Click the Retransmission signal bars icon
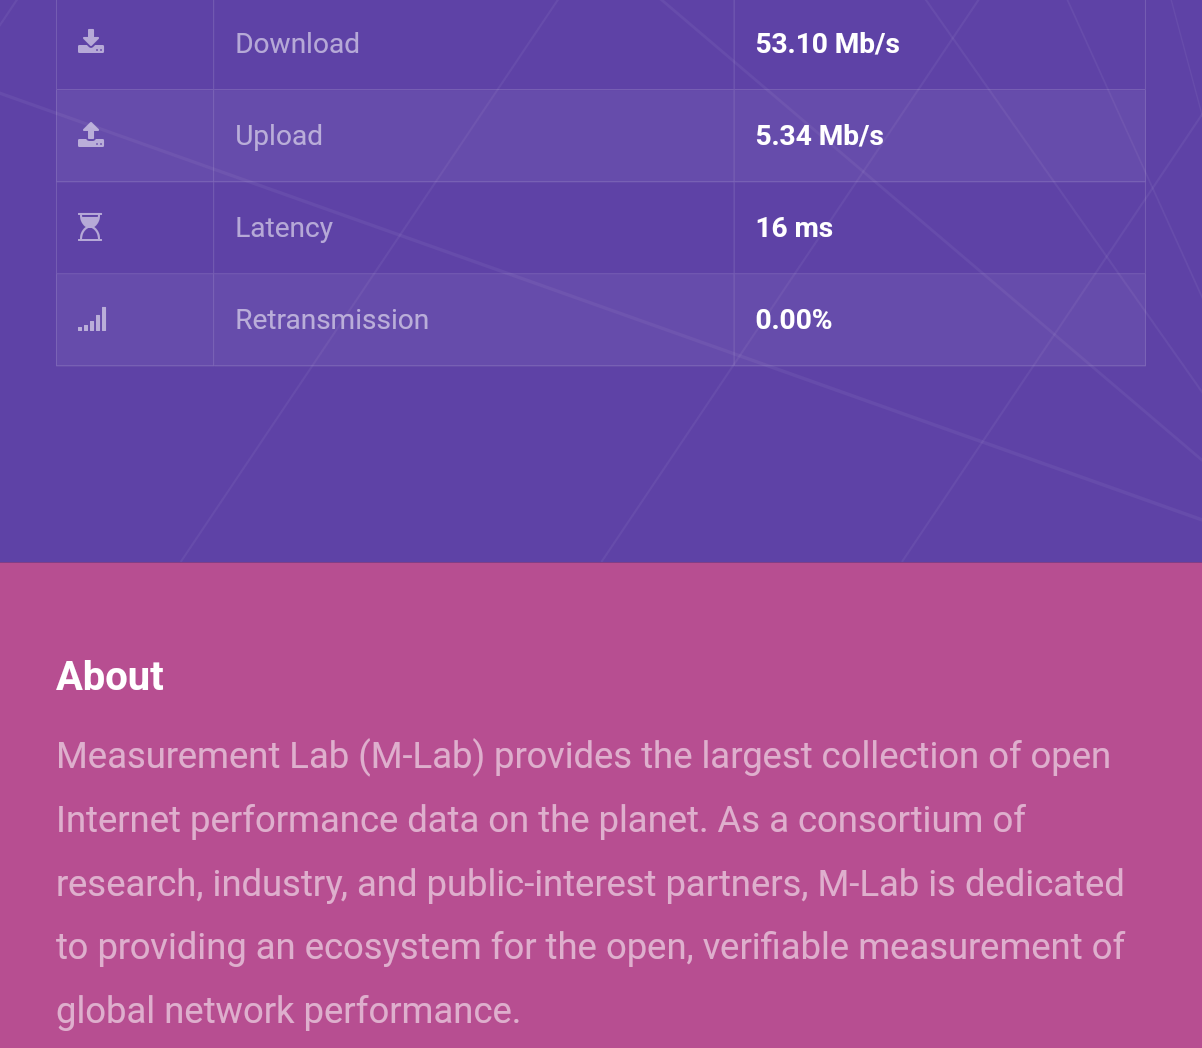The height and width of the screenshot is (1048, 1202). click(92, 320)
